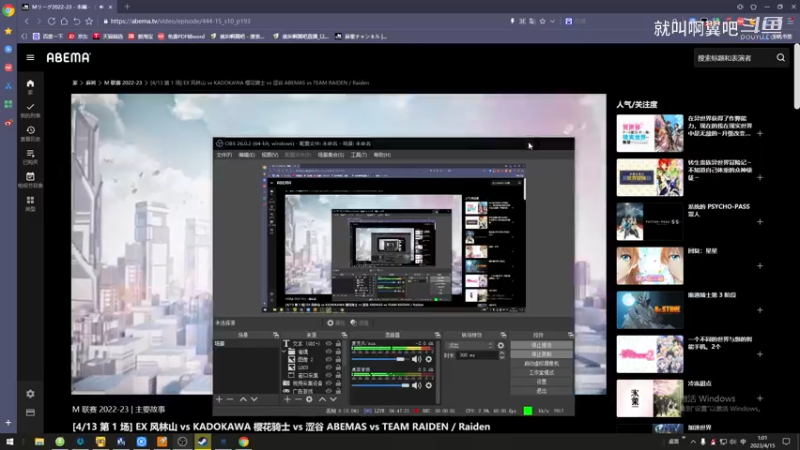The image size is (800, 450).
Task: Pop out OBS audio mixer dock icon
Action: [437, 335]
